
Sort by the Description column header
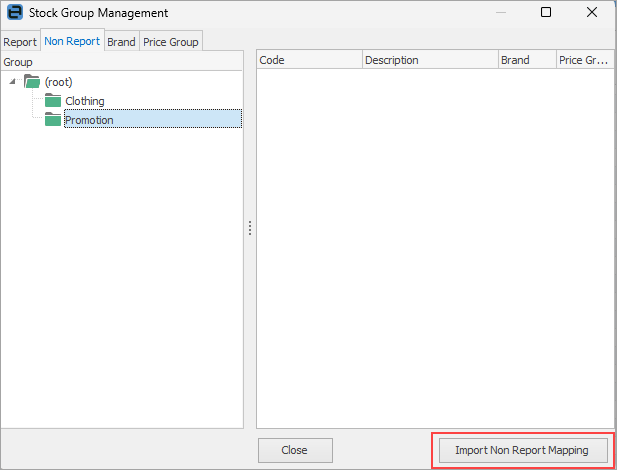pos(430,60)
